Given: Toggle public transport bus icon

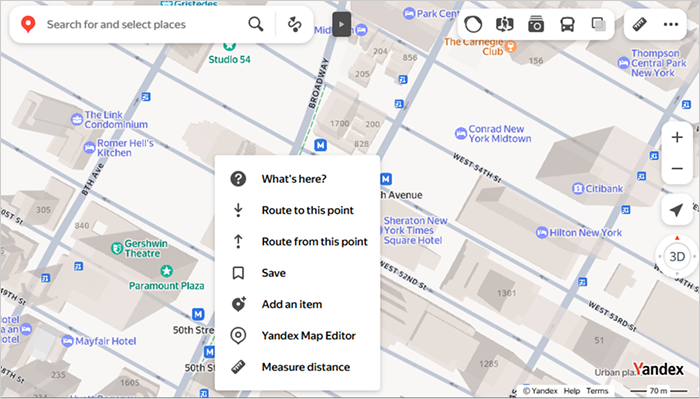Looking at the screenshot, I should tap(567, 24).
